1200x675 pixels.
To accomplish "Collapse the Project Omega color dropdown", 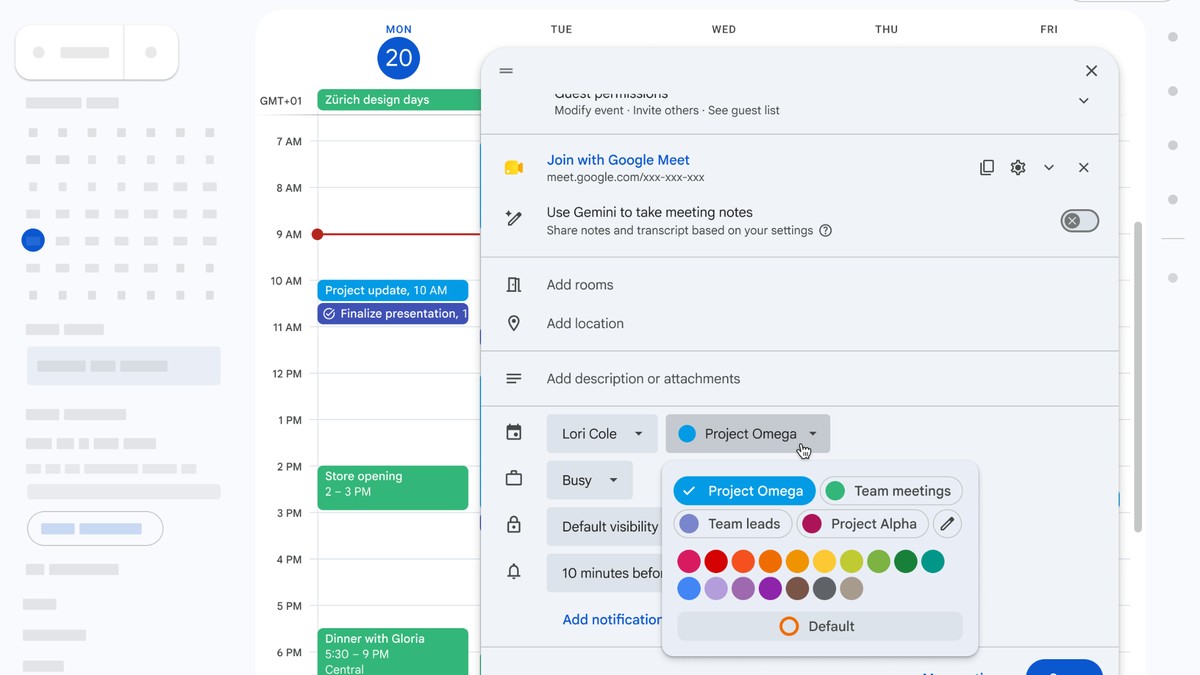I will 748,434.
